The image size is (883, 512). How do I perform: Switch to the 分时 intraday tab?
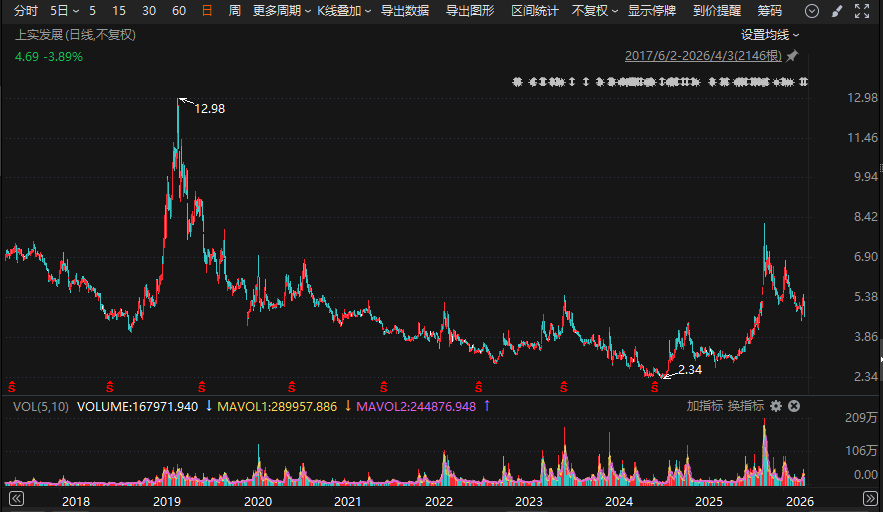click(x=26, y=11)
